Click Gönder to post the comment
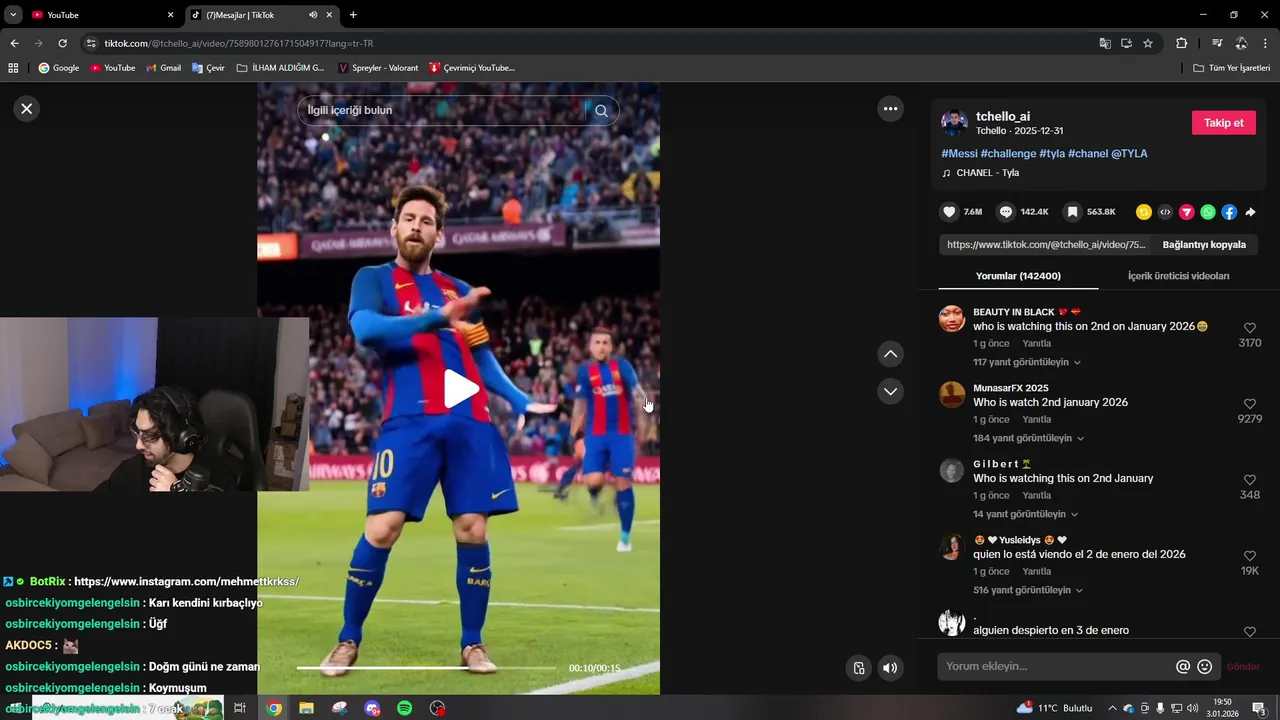The image size is (1280, 720). click(x=1243, y=667)
